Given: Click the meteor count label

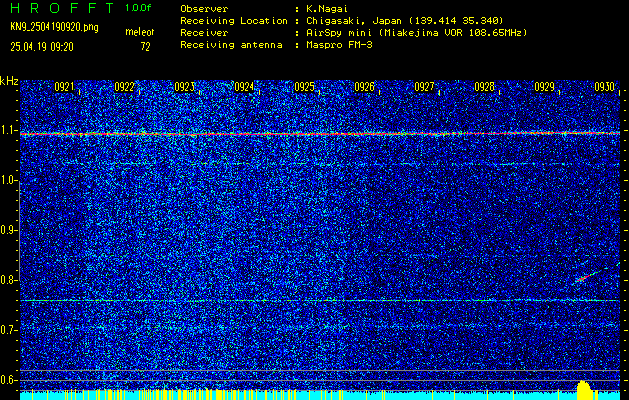Looking at the screenshot, I should (140, 32).
